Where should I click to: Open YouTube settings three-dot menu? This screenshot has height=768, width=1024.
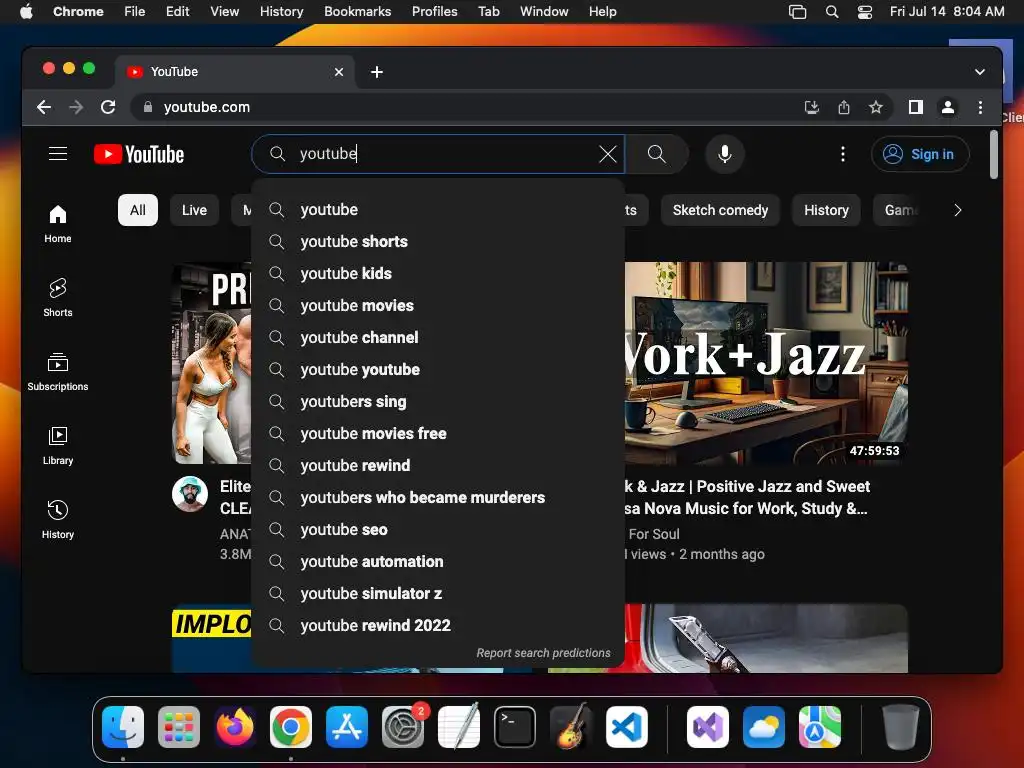coord(842,154)
